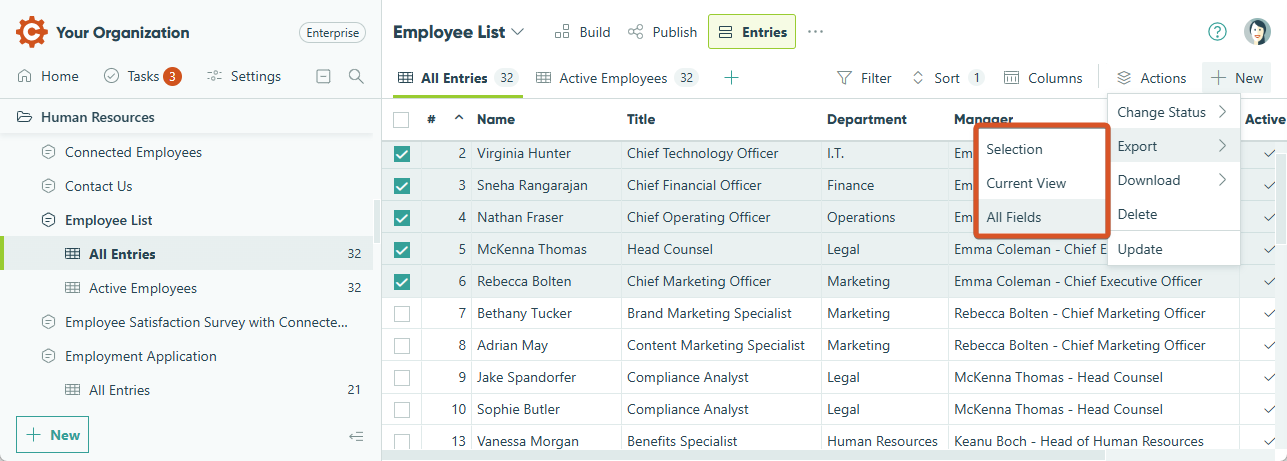
Task: Choose Update from Actions menu
Action: point(1173,249)
